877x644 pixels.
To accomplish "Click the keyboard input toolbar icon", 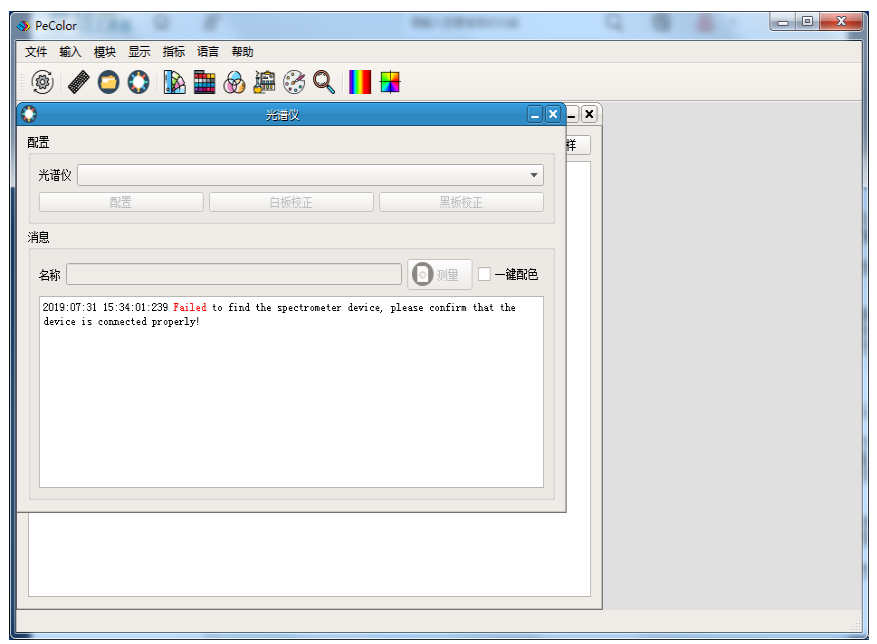I will point(78,82).
